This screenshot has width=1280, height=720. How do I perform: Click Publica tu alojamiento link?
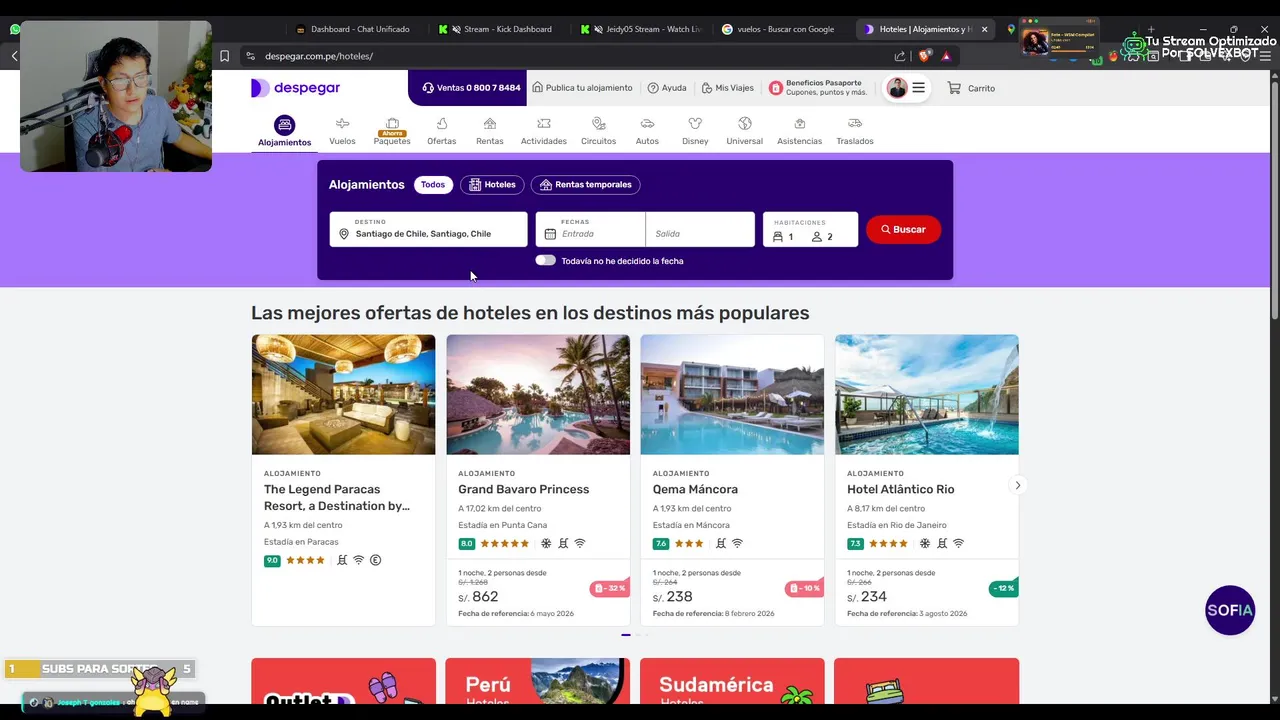pyautogui.click(x=582, y=88)
